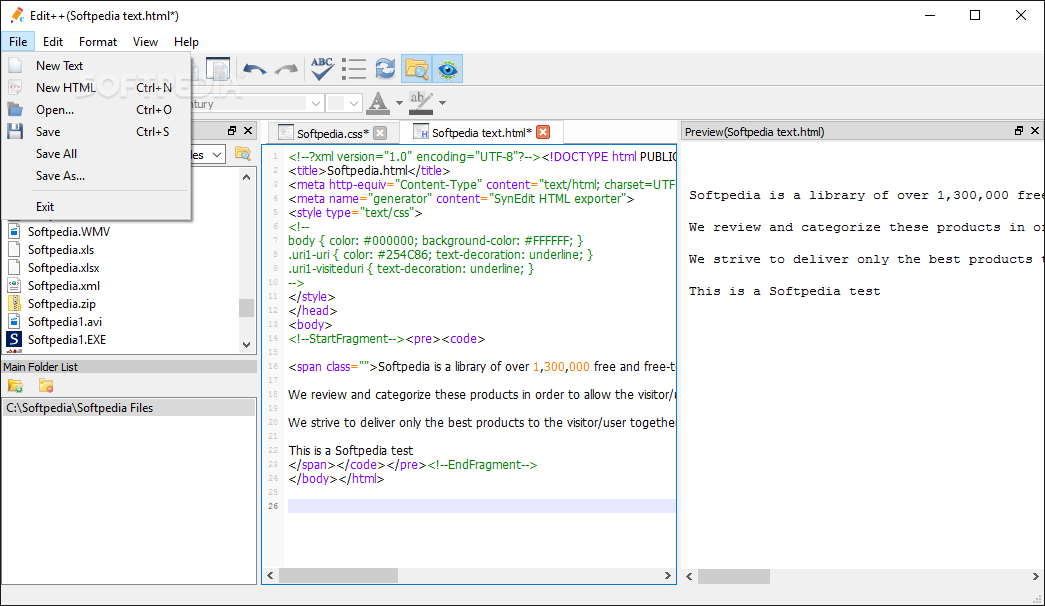Select Softpedia1.EXE in file list
This screenshot has width=1045, height=606.
point(67,339)
